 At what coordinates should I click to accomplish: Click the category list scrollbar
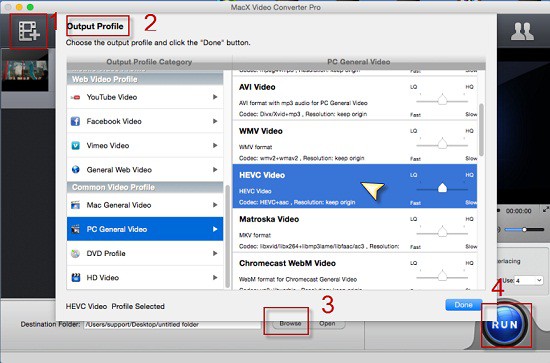[x=227, y=236]
